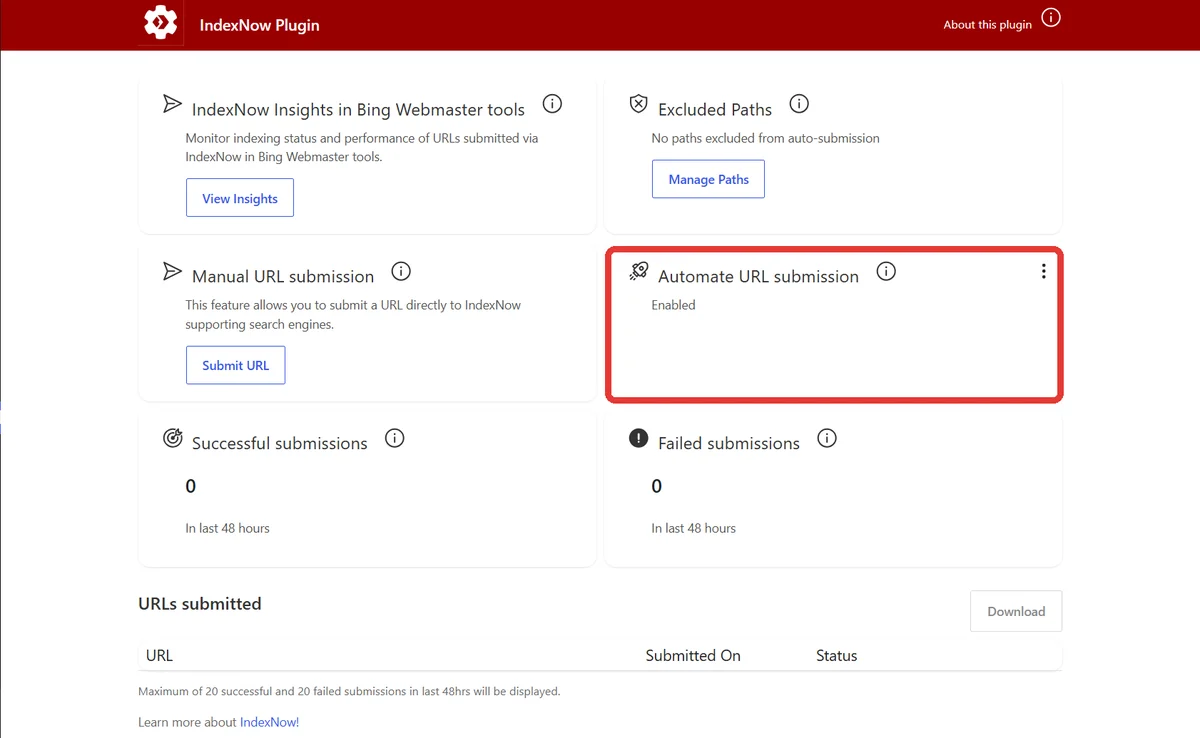The height and width of the screenshot is (738, 1200).
Task: Show info for Successful submissions
Action: 395,438
